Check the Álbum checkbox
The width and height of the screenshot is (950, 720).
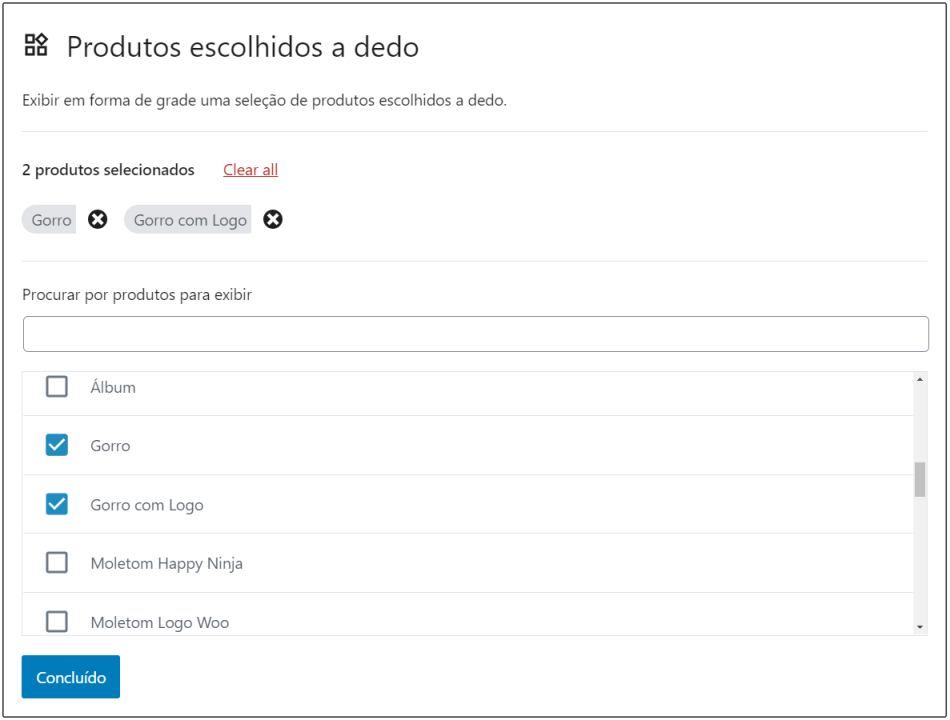coord(57,387)
